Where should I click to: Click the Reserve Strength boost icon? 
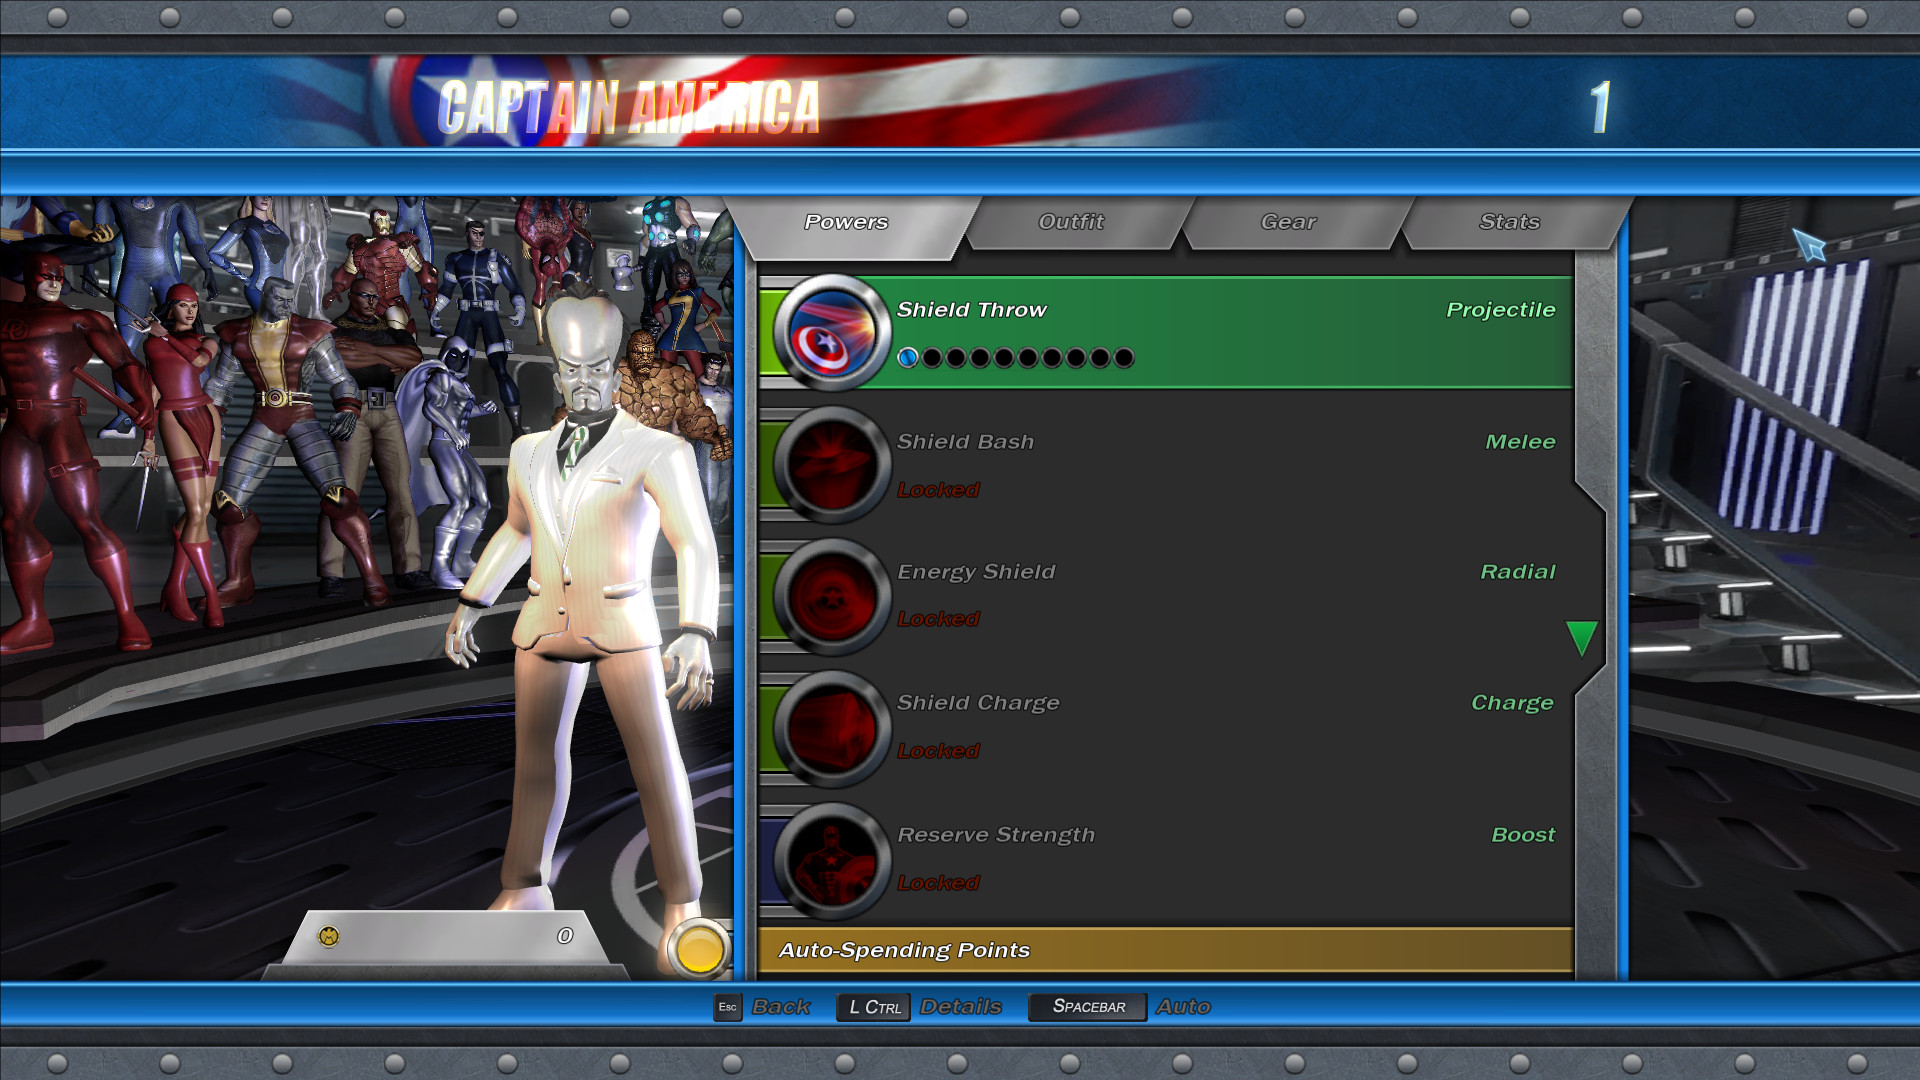pyautogui.click(x=831, y=860)
